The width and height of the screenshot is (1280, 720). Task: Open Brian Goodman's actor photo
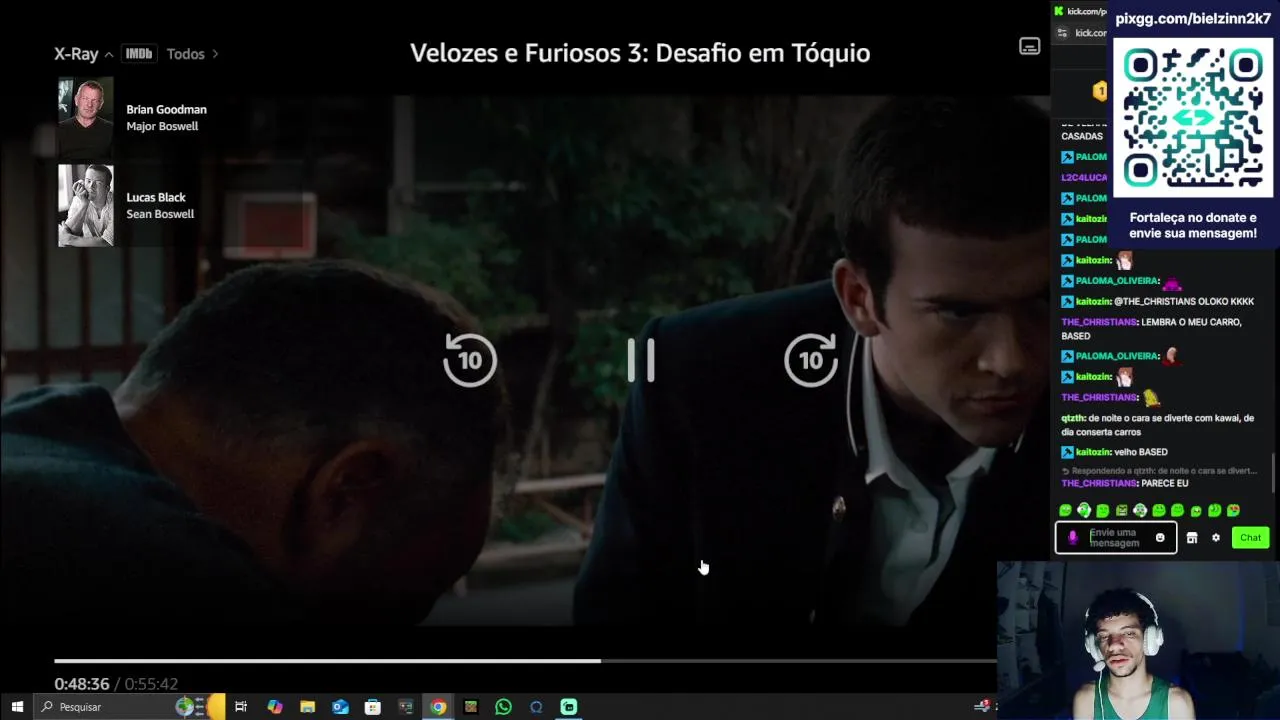pyautogui.click(x=86, y=117)
